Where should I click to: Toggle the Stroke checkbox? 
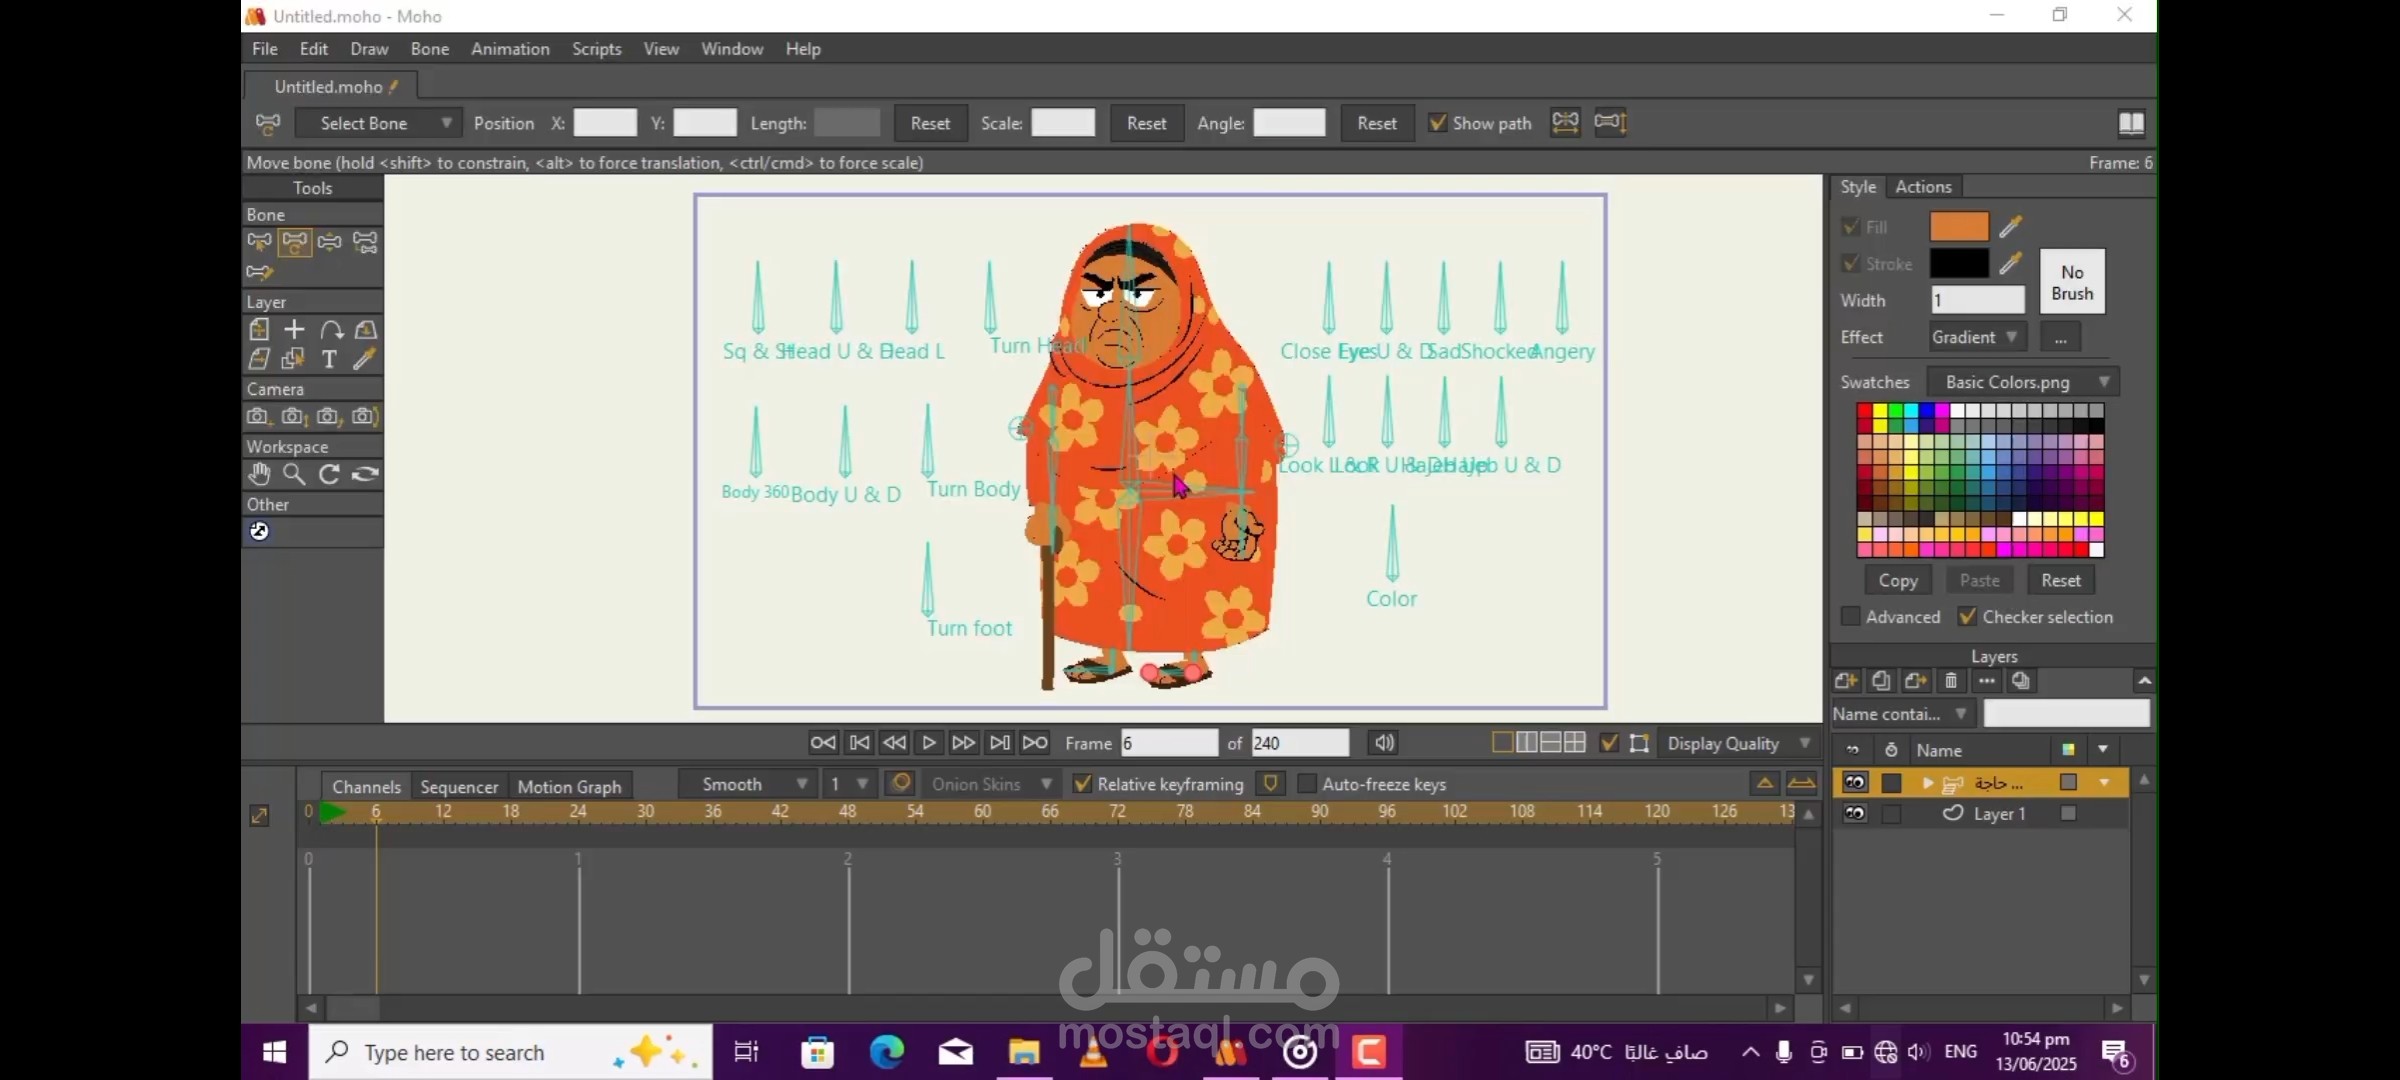[x=1851, y=264]
